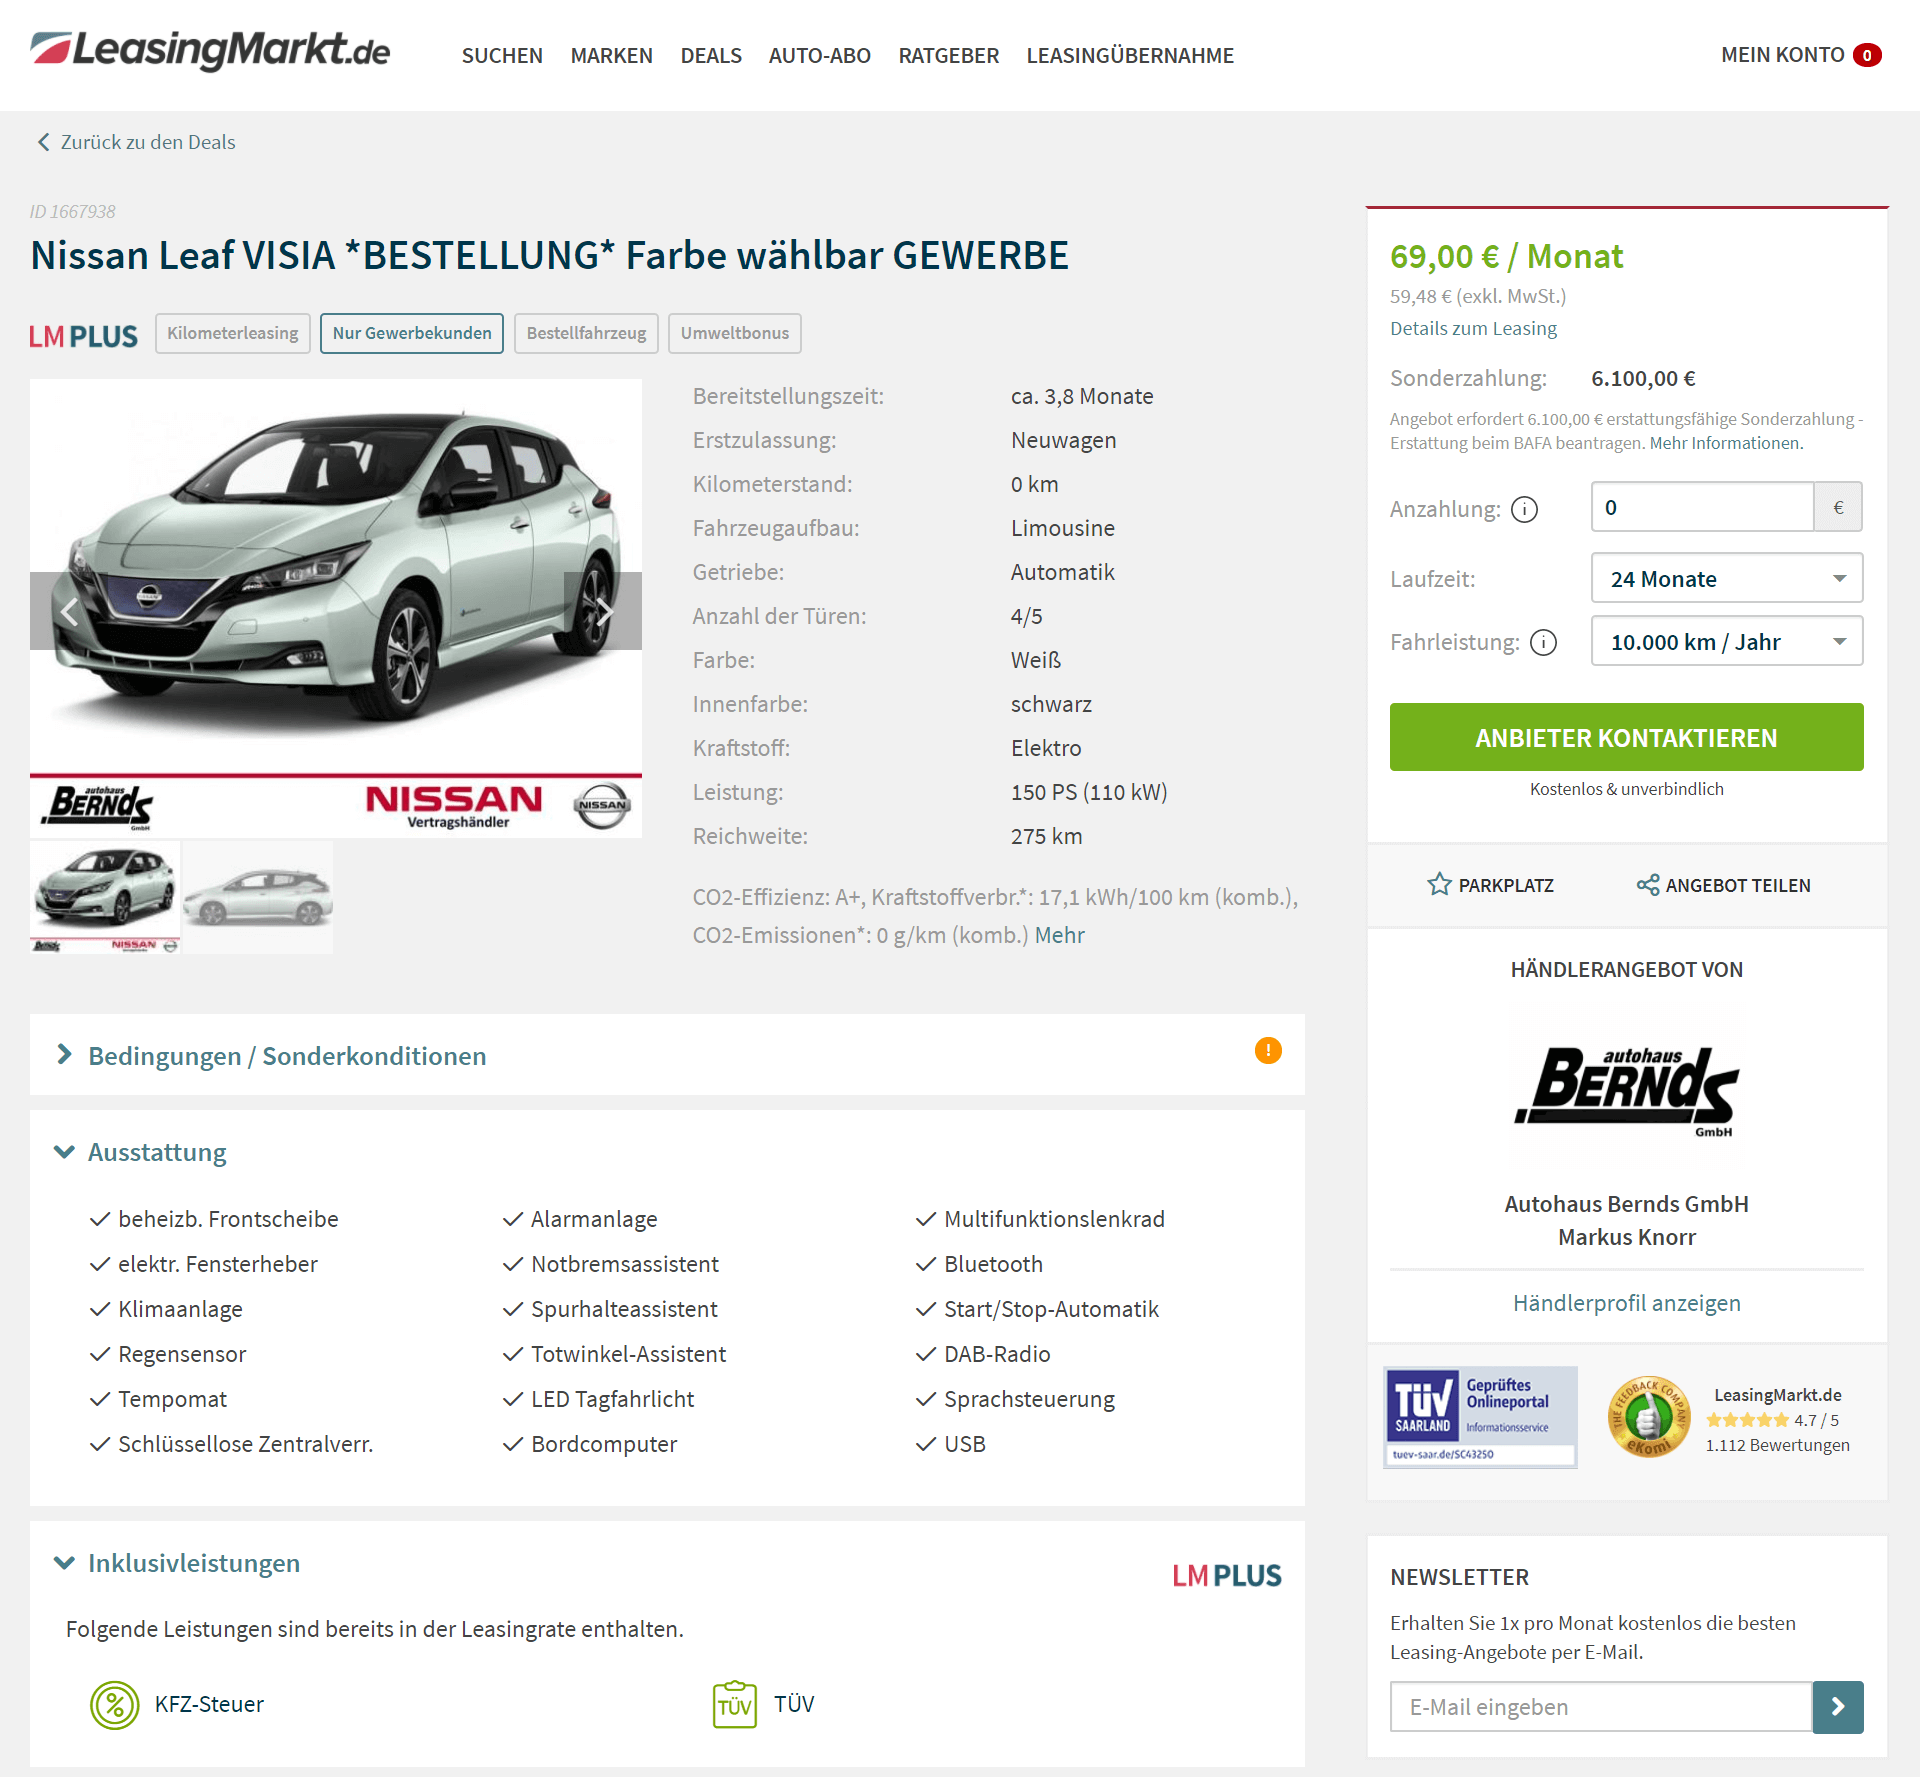Click the Angebot teilen share icon
The height and width of the screenshot is (1777, 1920).
coord(1647,884)
